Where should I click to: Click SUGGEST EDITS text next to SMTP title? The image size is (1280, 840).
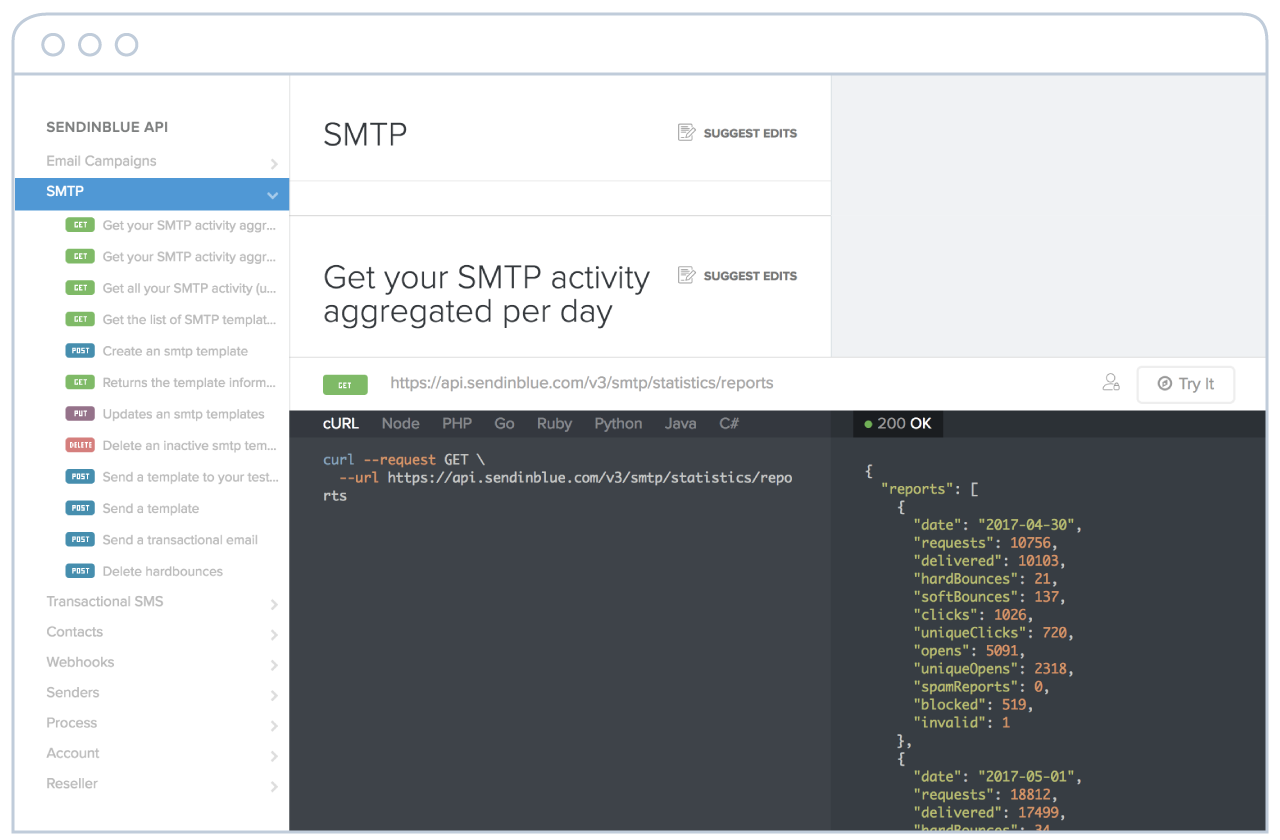point(750,133)
